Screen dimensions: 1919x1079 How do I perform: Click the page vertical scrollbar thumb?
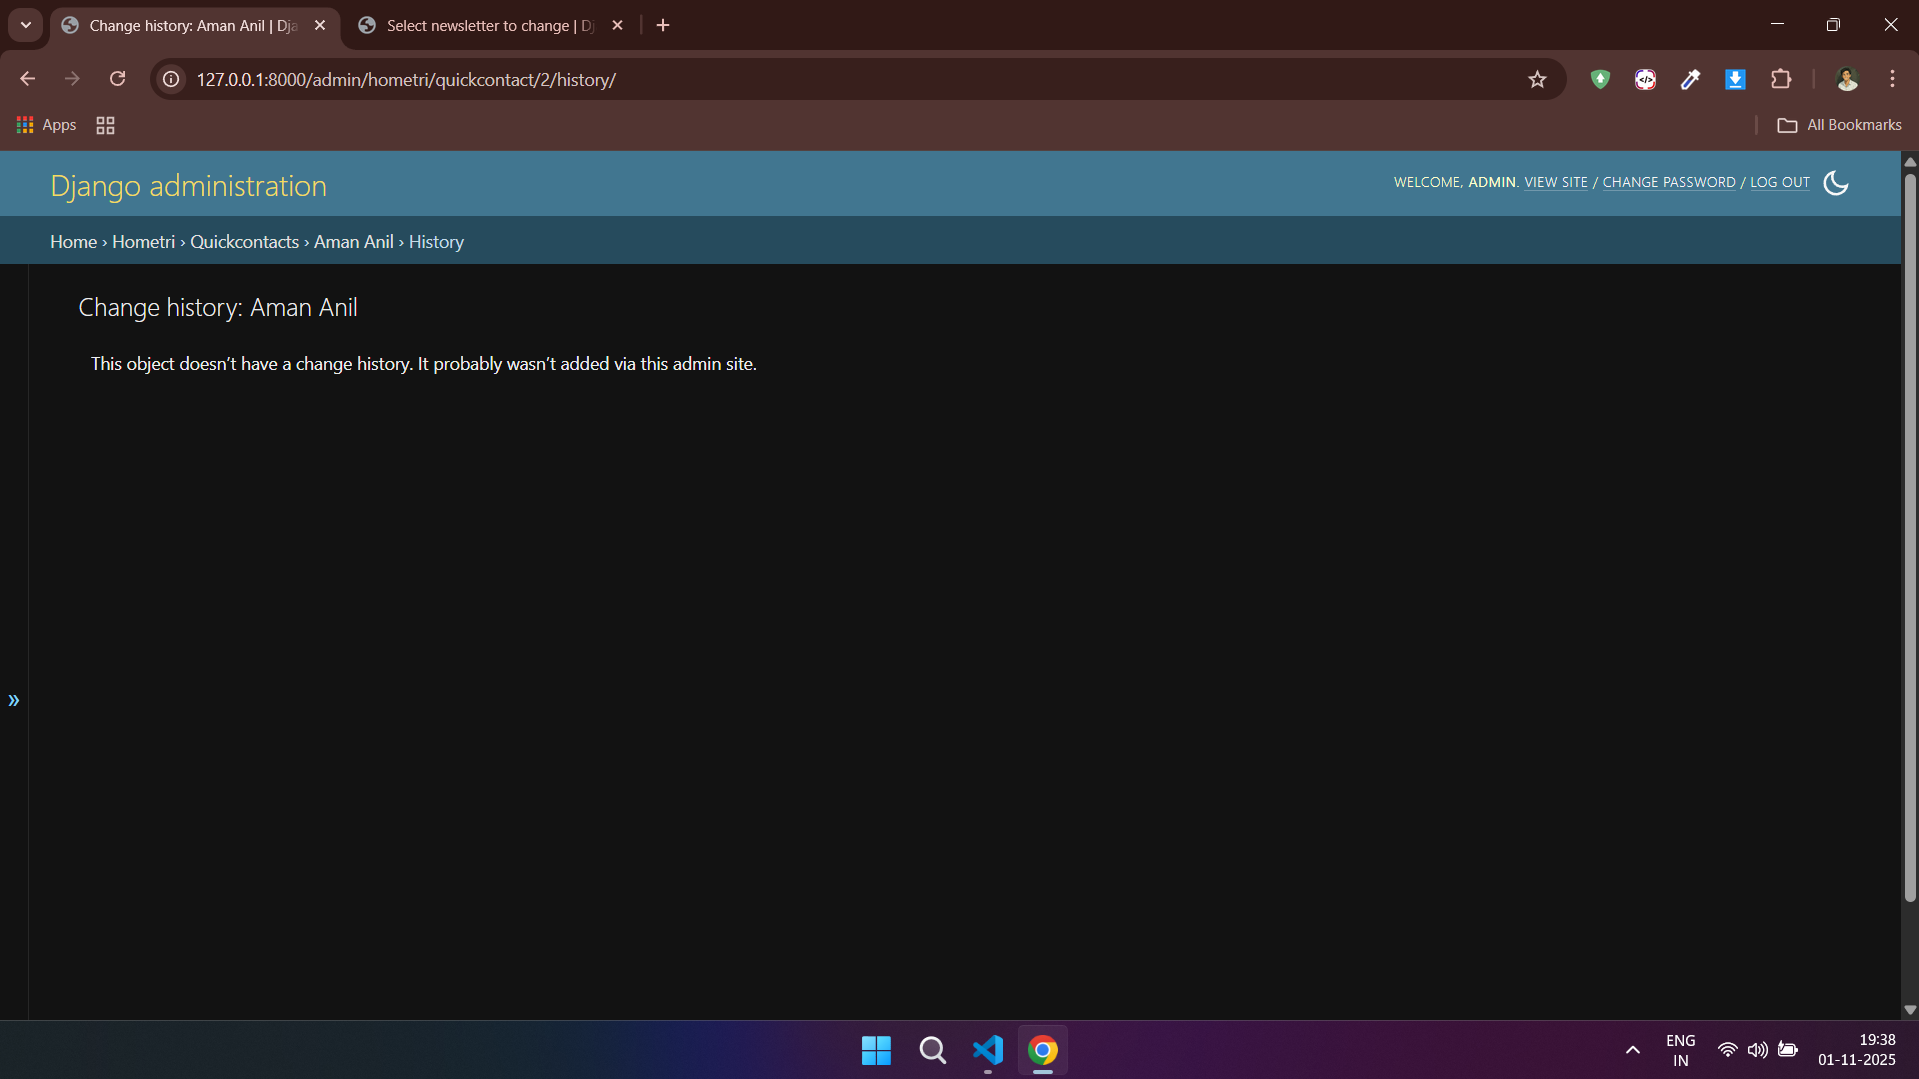point(1910,538)
